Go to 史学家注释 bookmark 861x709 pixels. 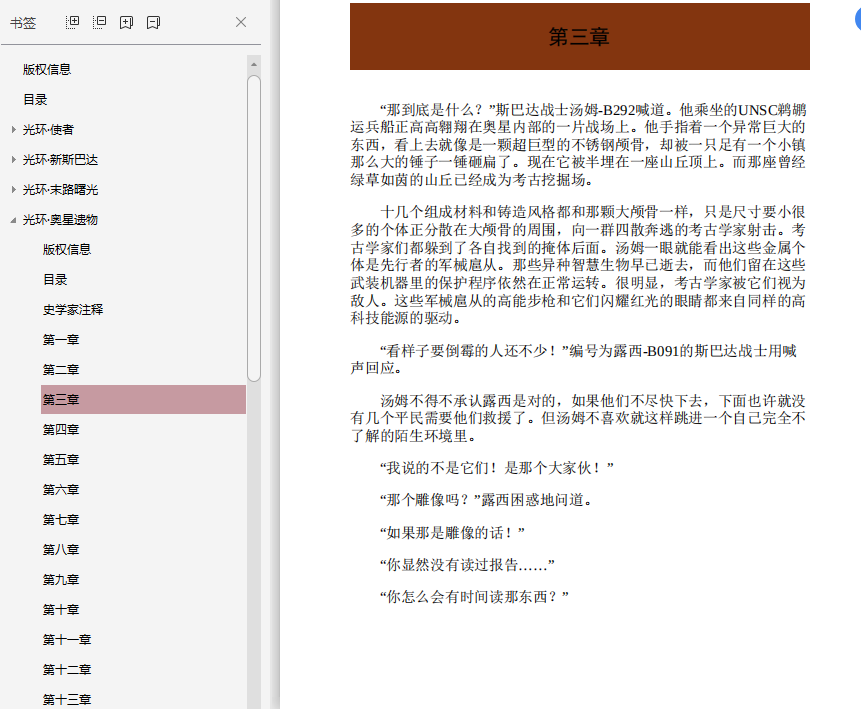(x=73, y=310)
